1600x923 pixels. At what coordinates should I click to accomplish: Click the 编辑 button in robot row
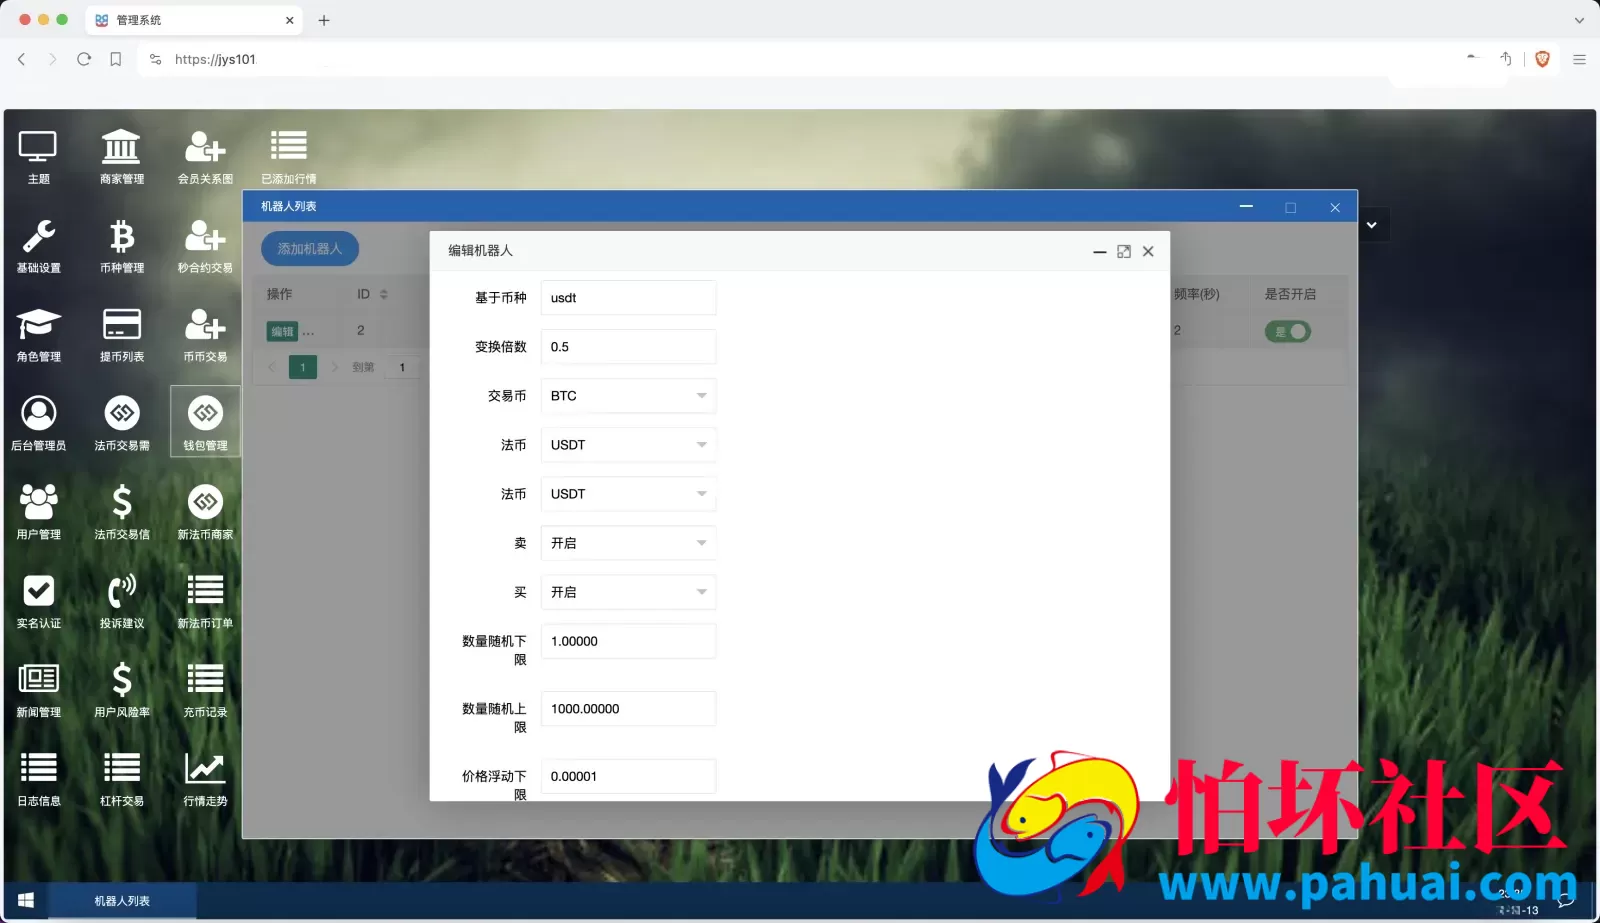click(x=283, y=331)
